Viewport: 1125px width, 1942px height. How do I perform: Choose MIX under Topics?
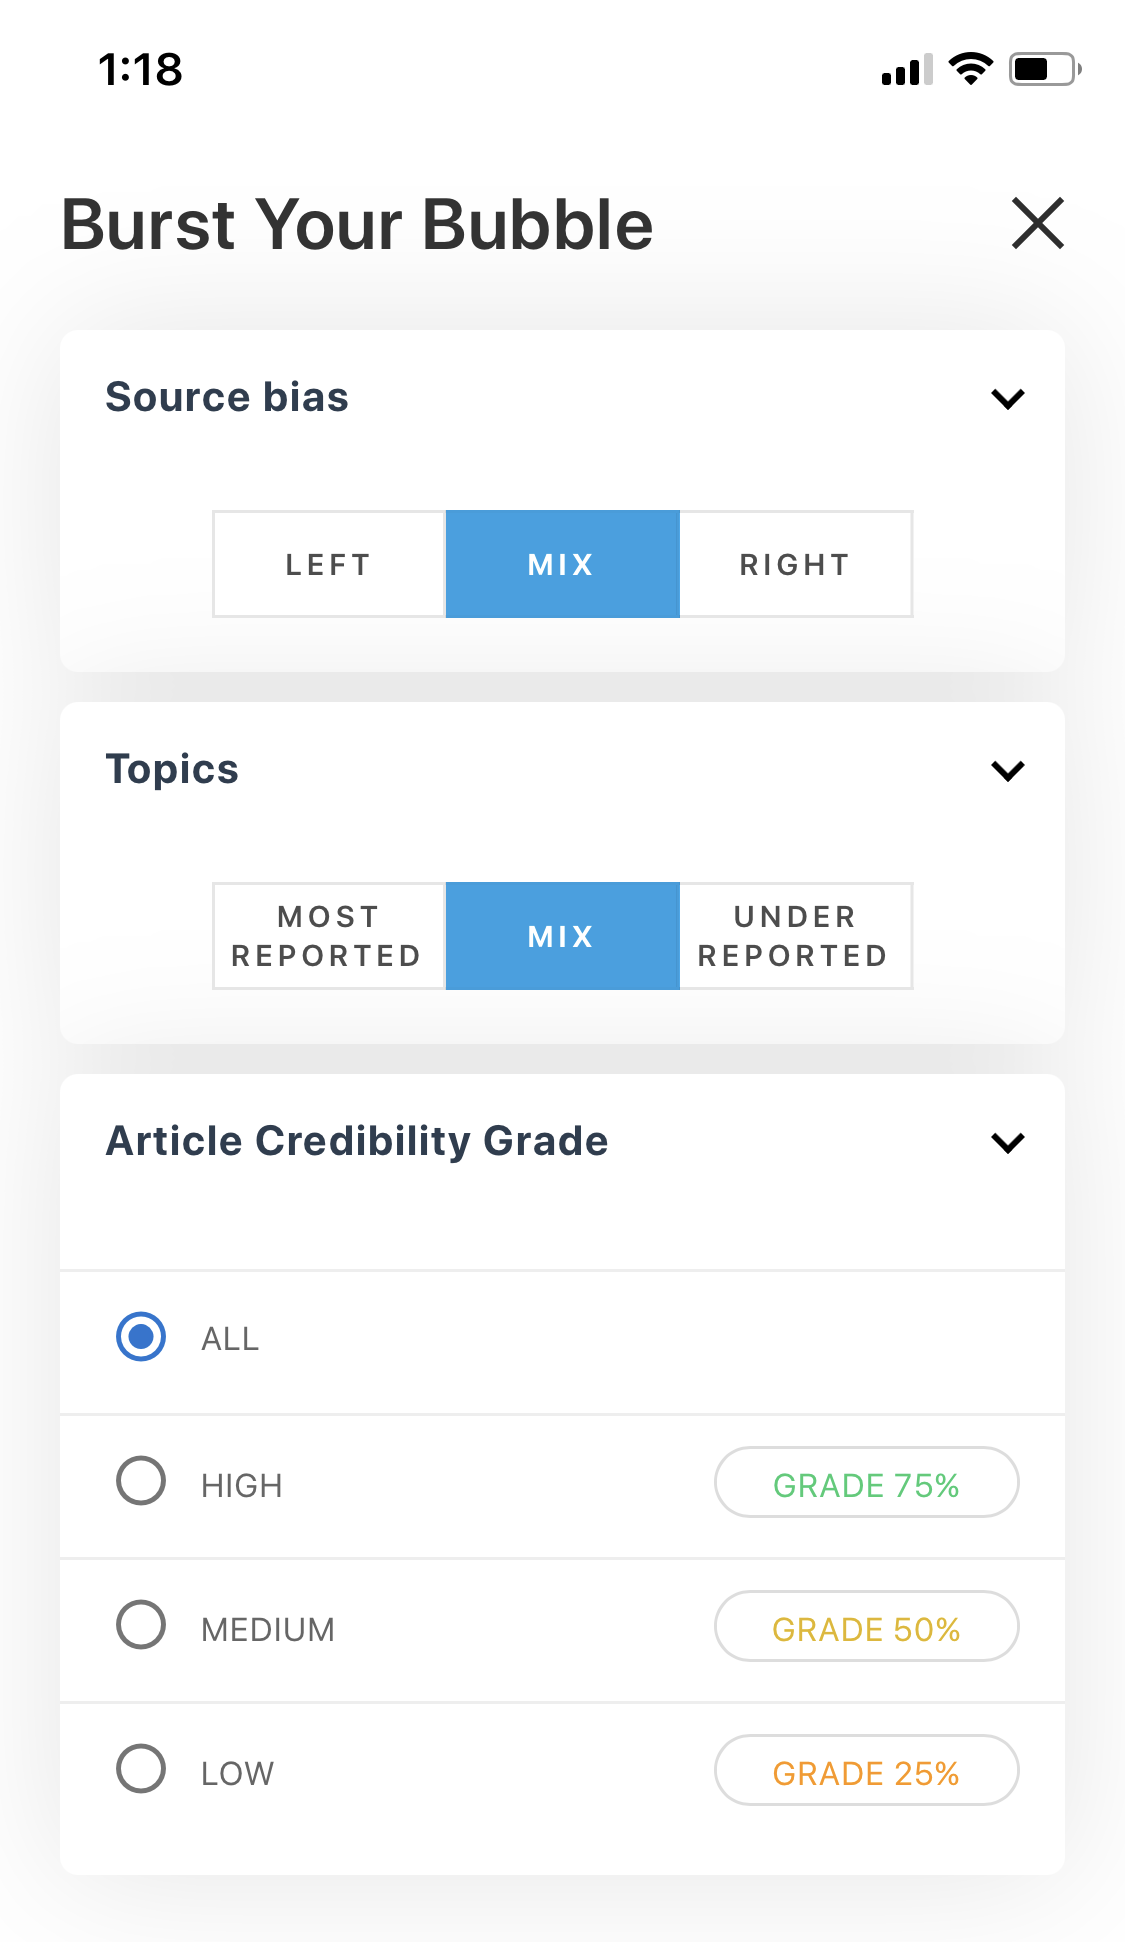pyautogui.click(x=562, y=936)
